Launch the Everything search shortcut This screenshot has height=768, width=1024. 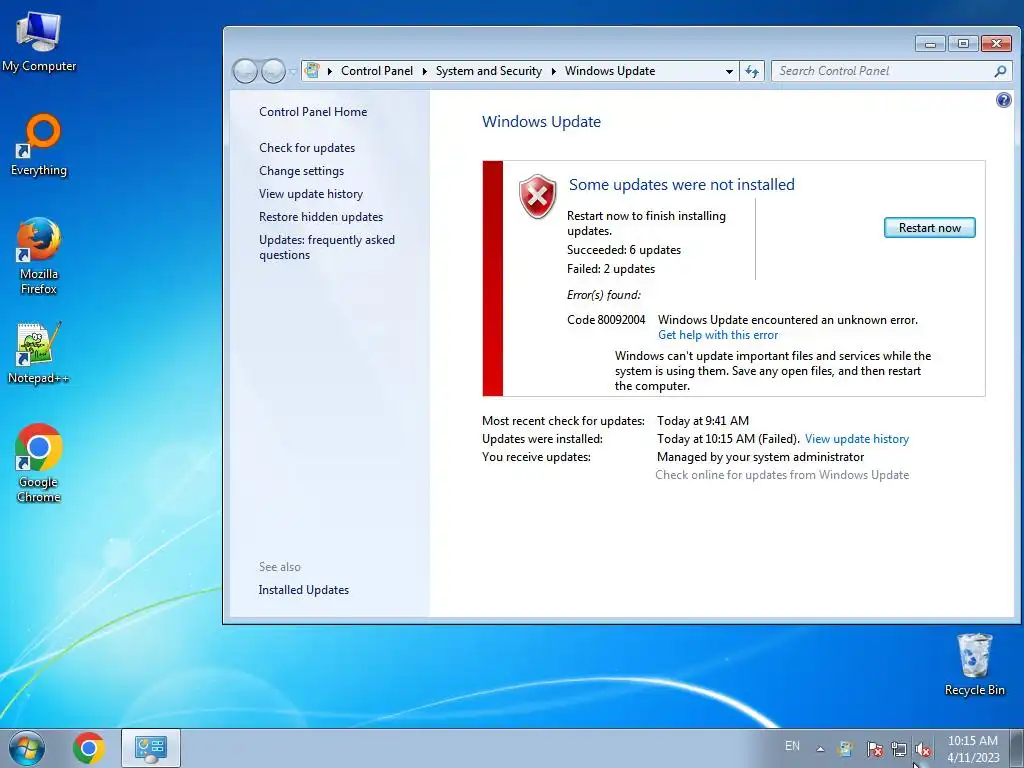(39, 145)
